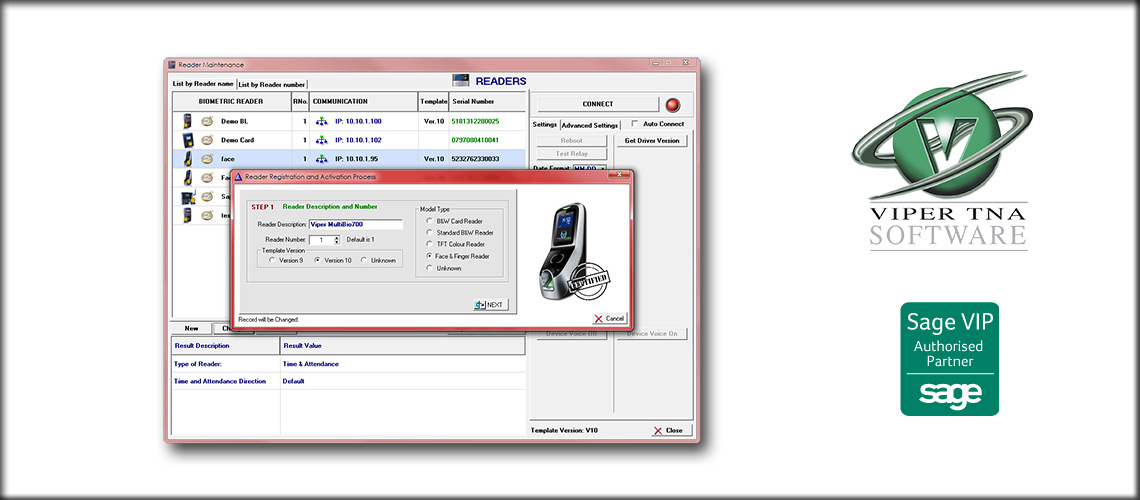Choose Face & Finger Reader model type
The image size is (1140, 500).
coord(430,257)
